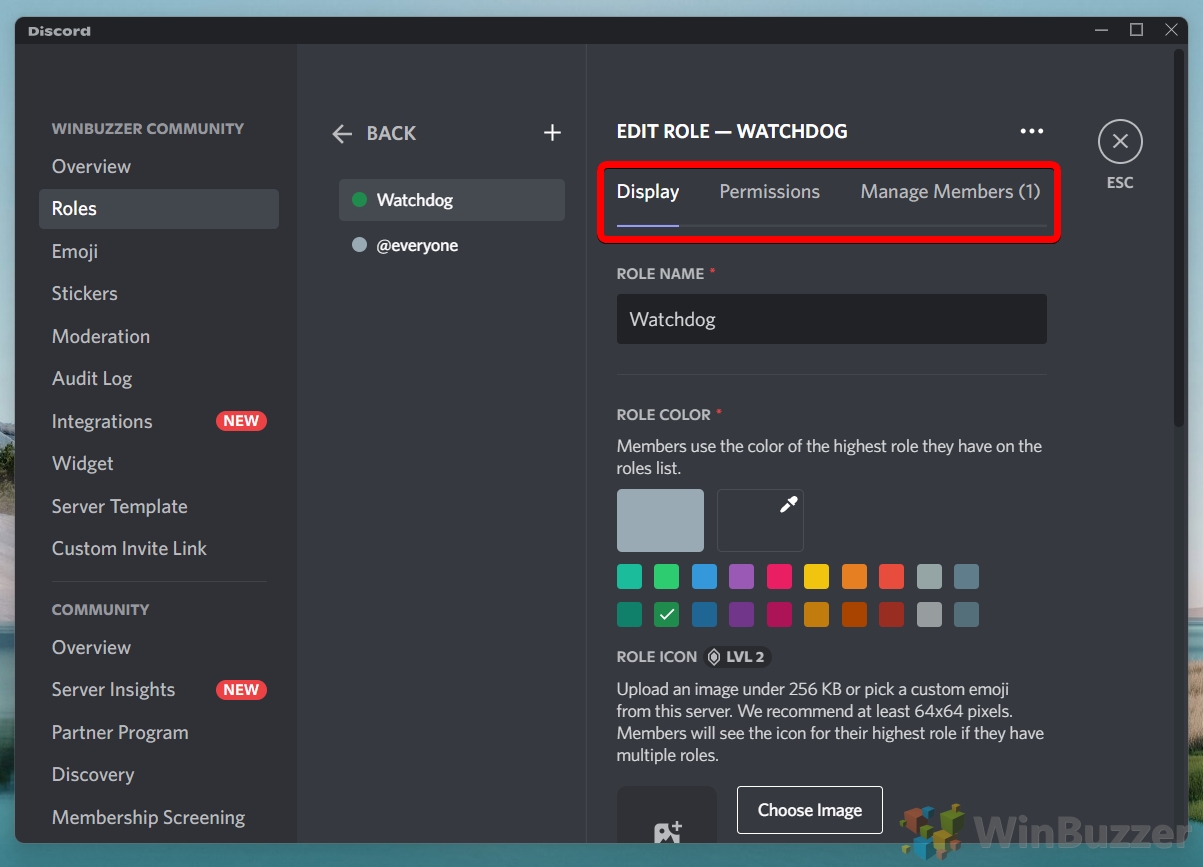
Task: Pick the pink swatch in top row
Action: [x=779, y=577]
